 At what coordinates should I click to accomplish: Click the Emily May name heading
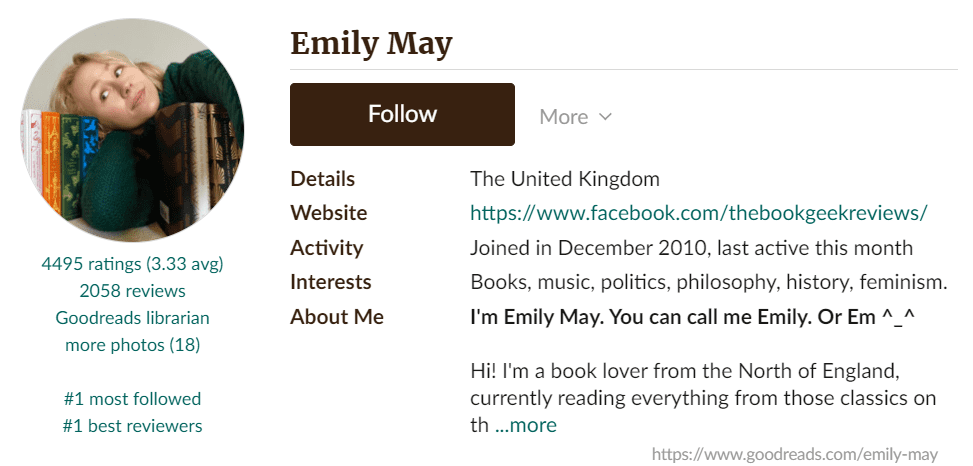tap(371, 44)
